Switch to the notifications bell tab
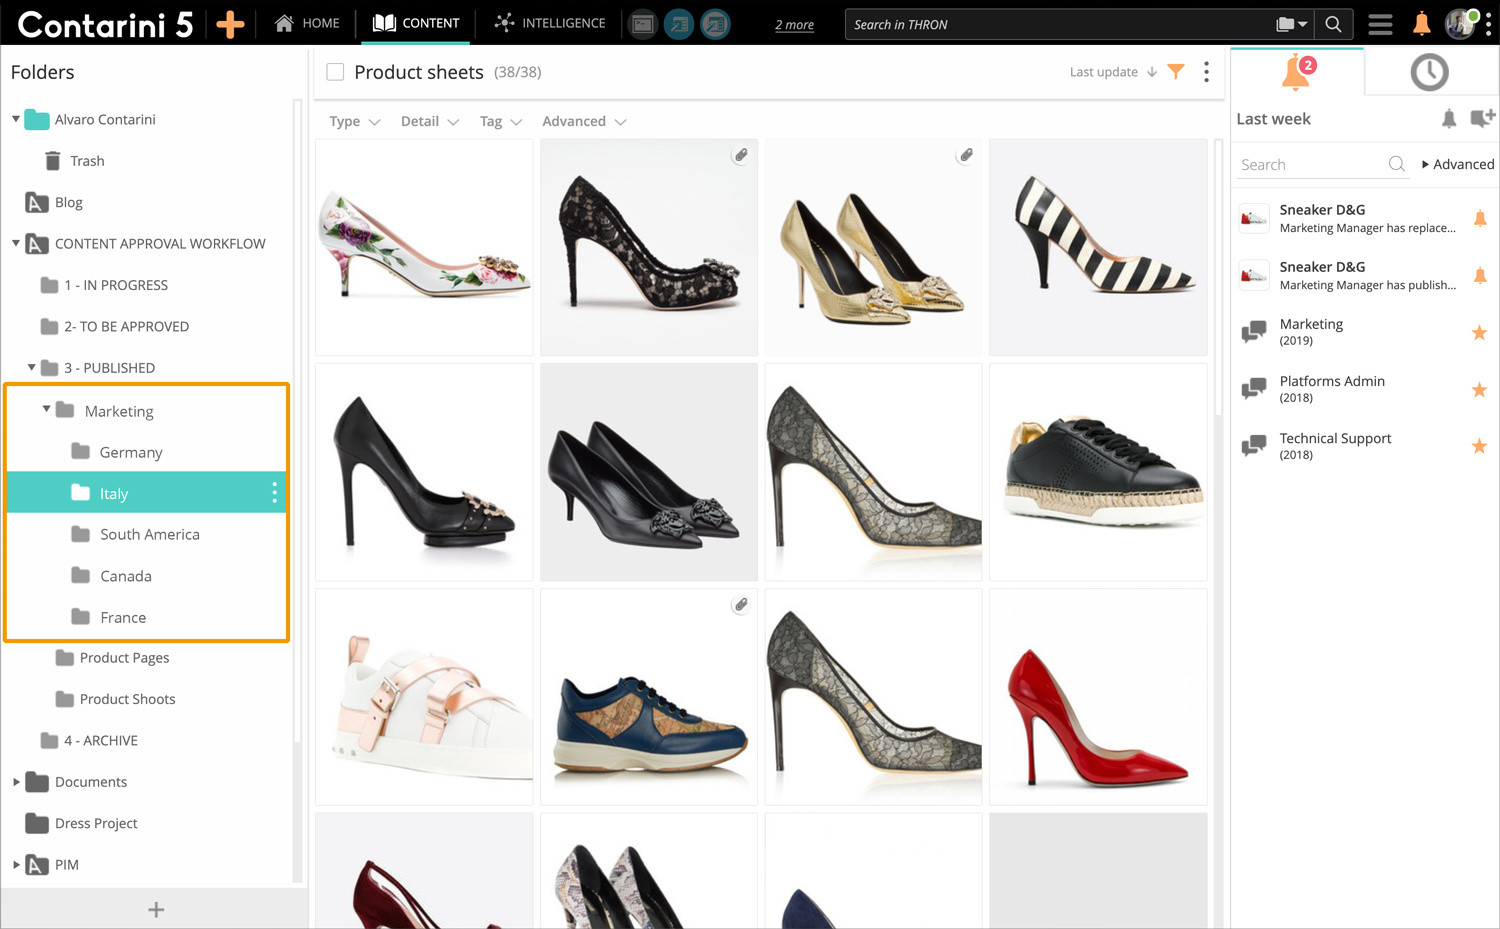The height and width of the screenshot is (929, 1500). 1297,72
